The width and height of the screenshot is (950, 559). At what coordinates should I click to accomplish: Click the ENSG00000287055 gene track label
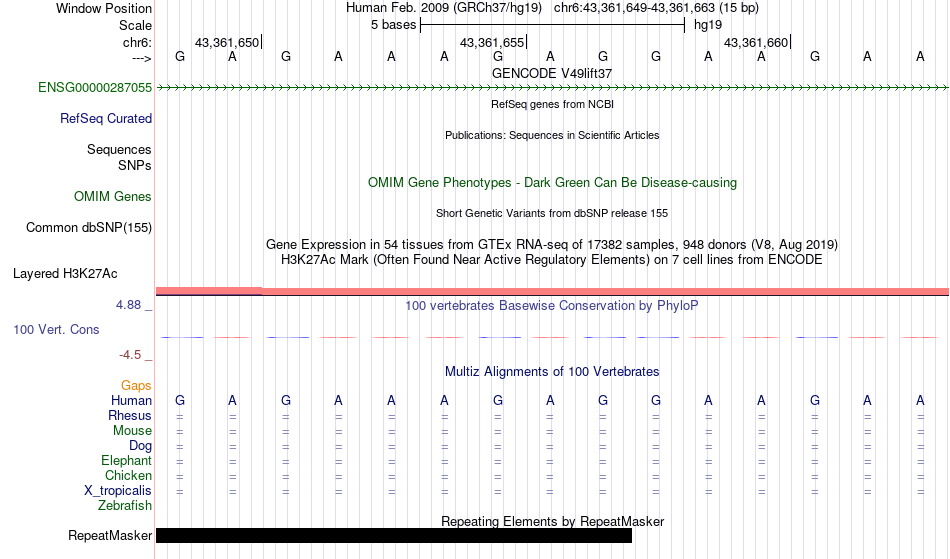95,88
